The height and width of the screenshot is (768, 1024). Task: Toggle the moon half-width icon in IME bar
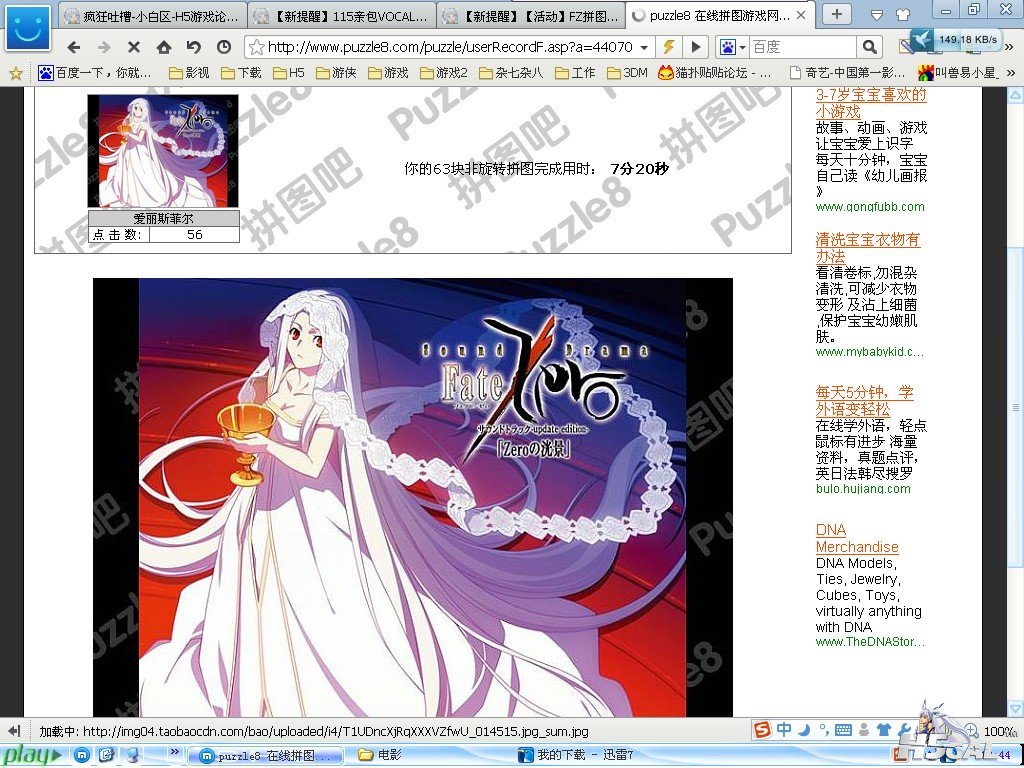805,729
